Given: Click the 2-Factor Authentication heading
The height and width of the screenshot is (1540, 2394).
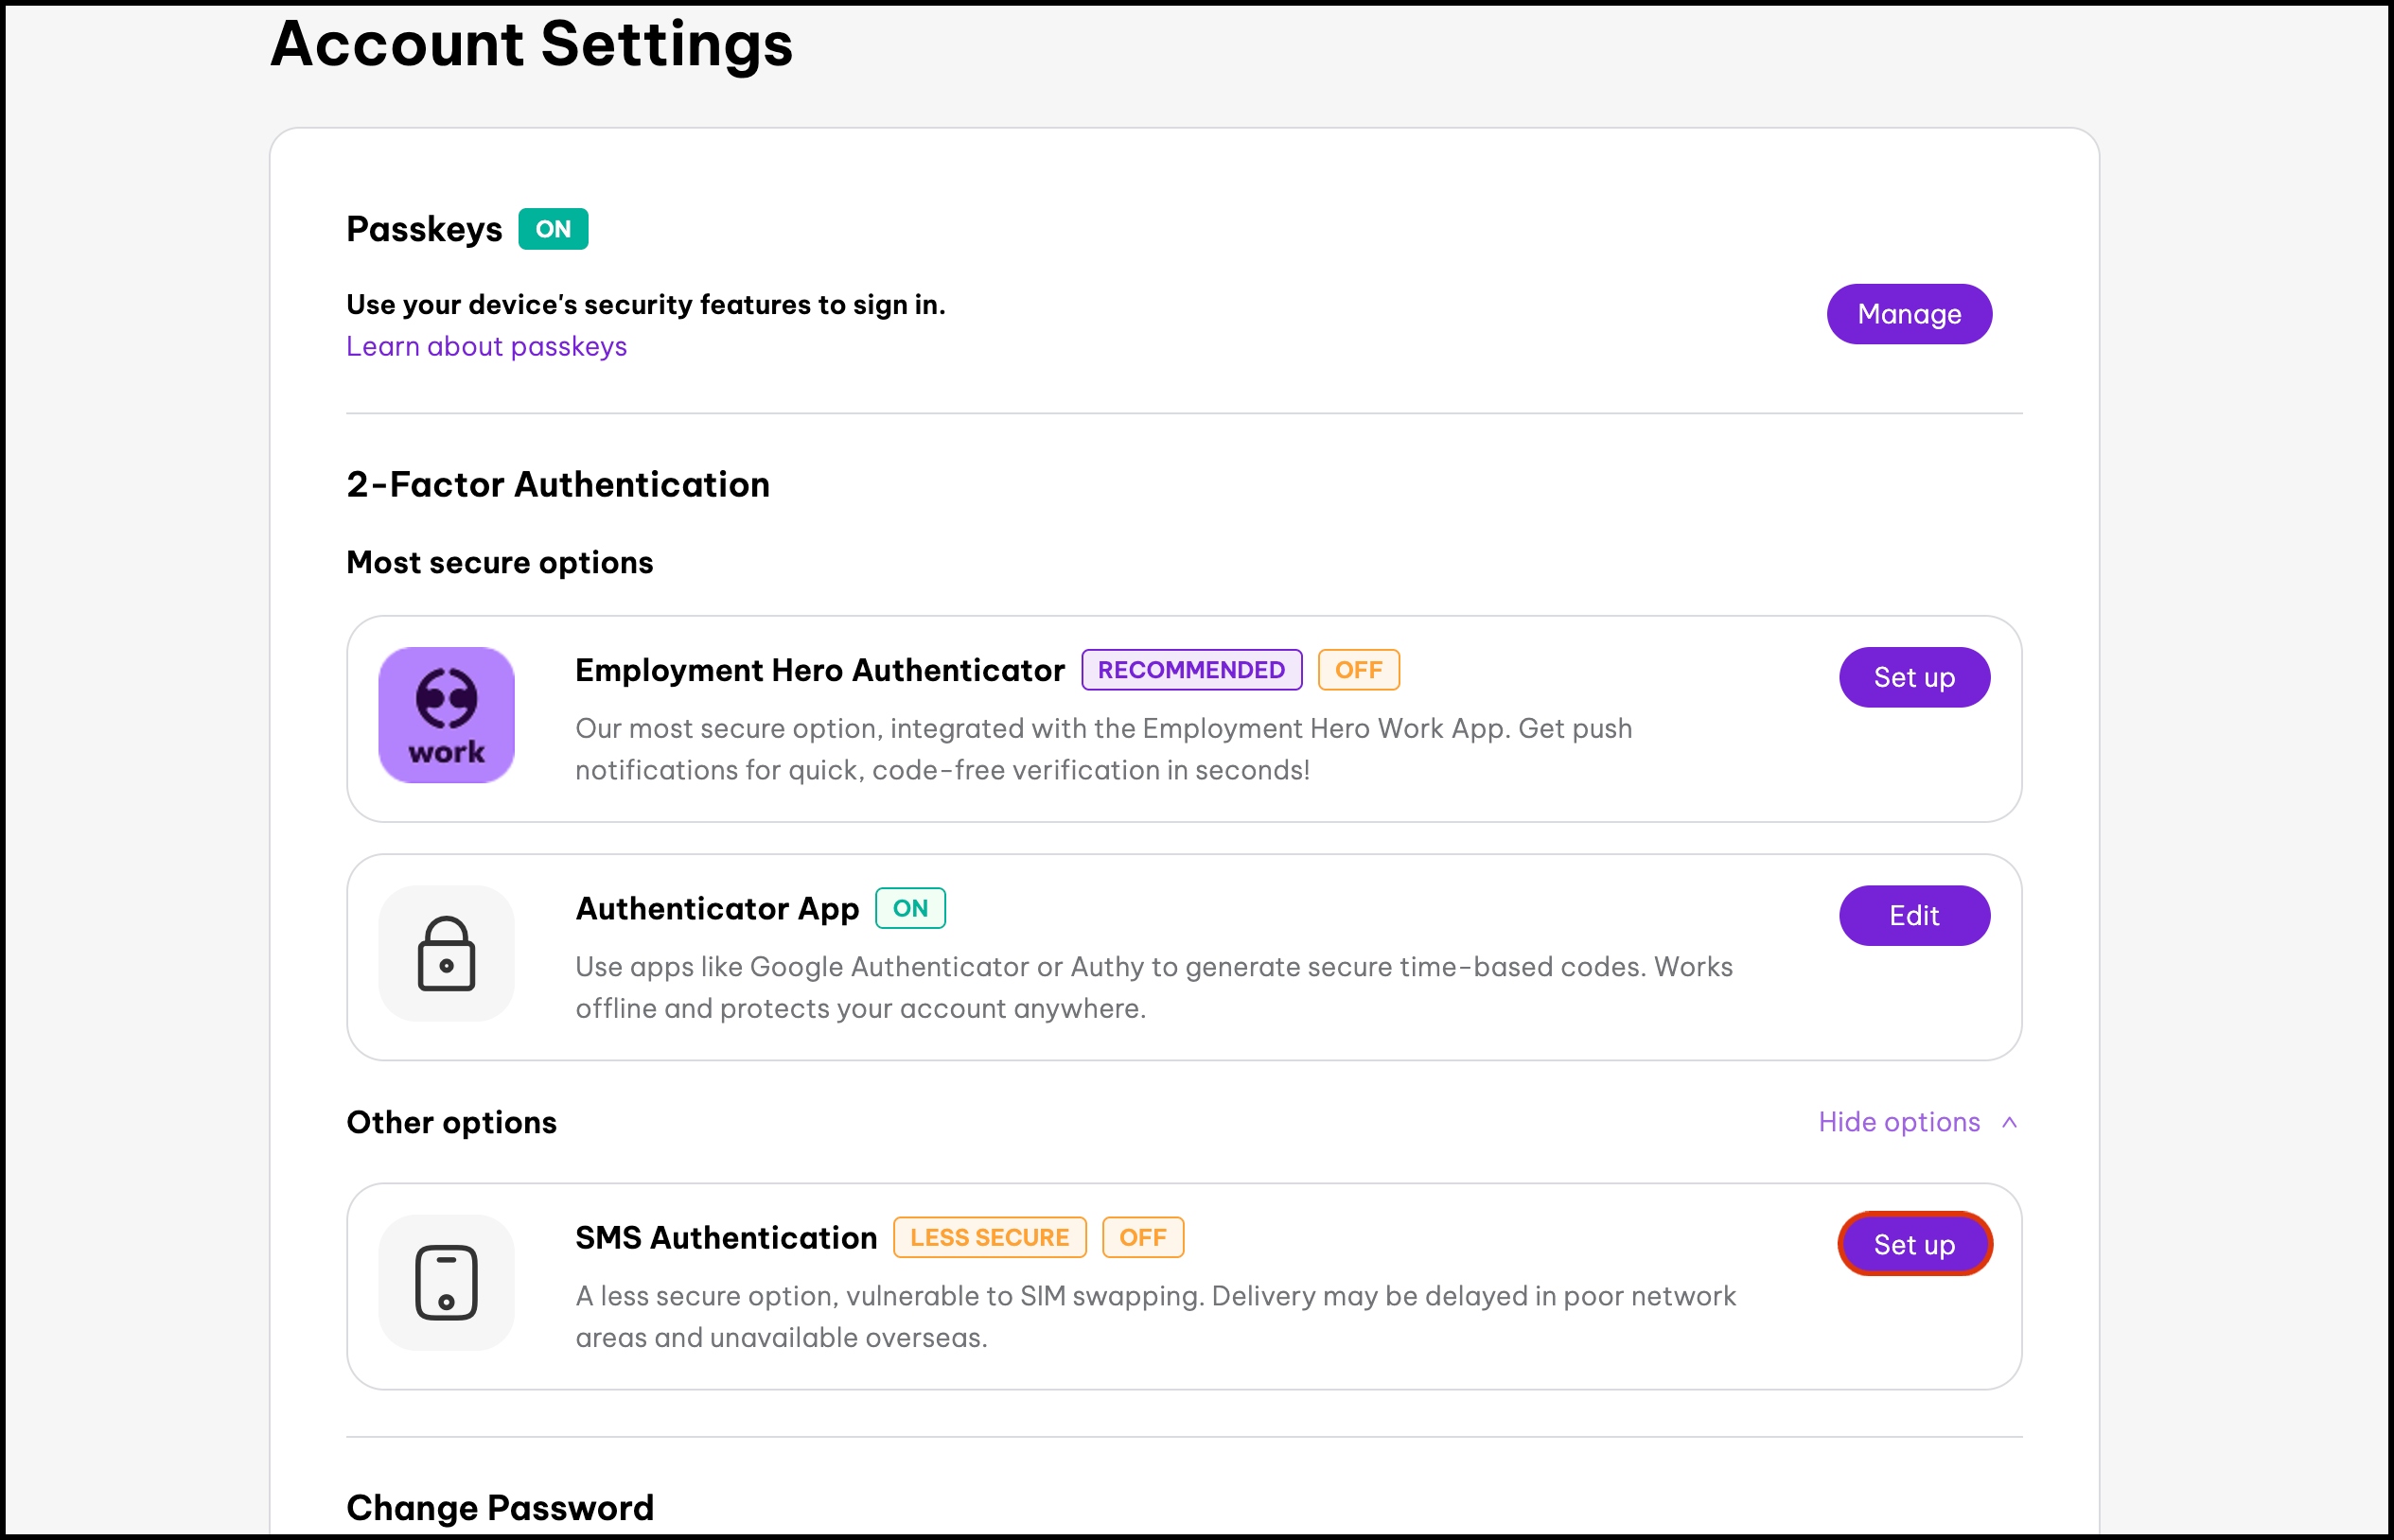Looking at the screenshot, I should [x=558, y=484].
